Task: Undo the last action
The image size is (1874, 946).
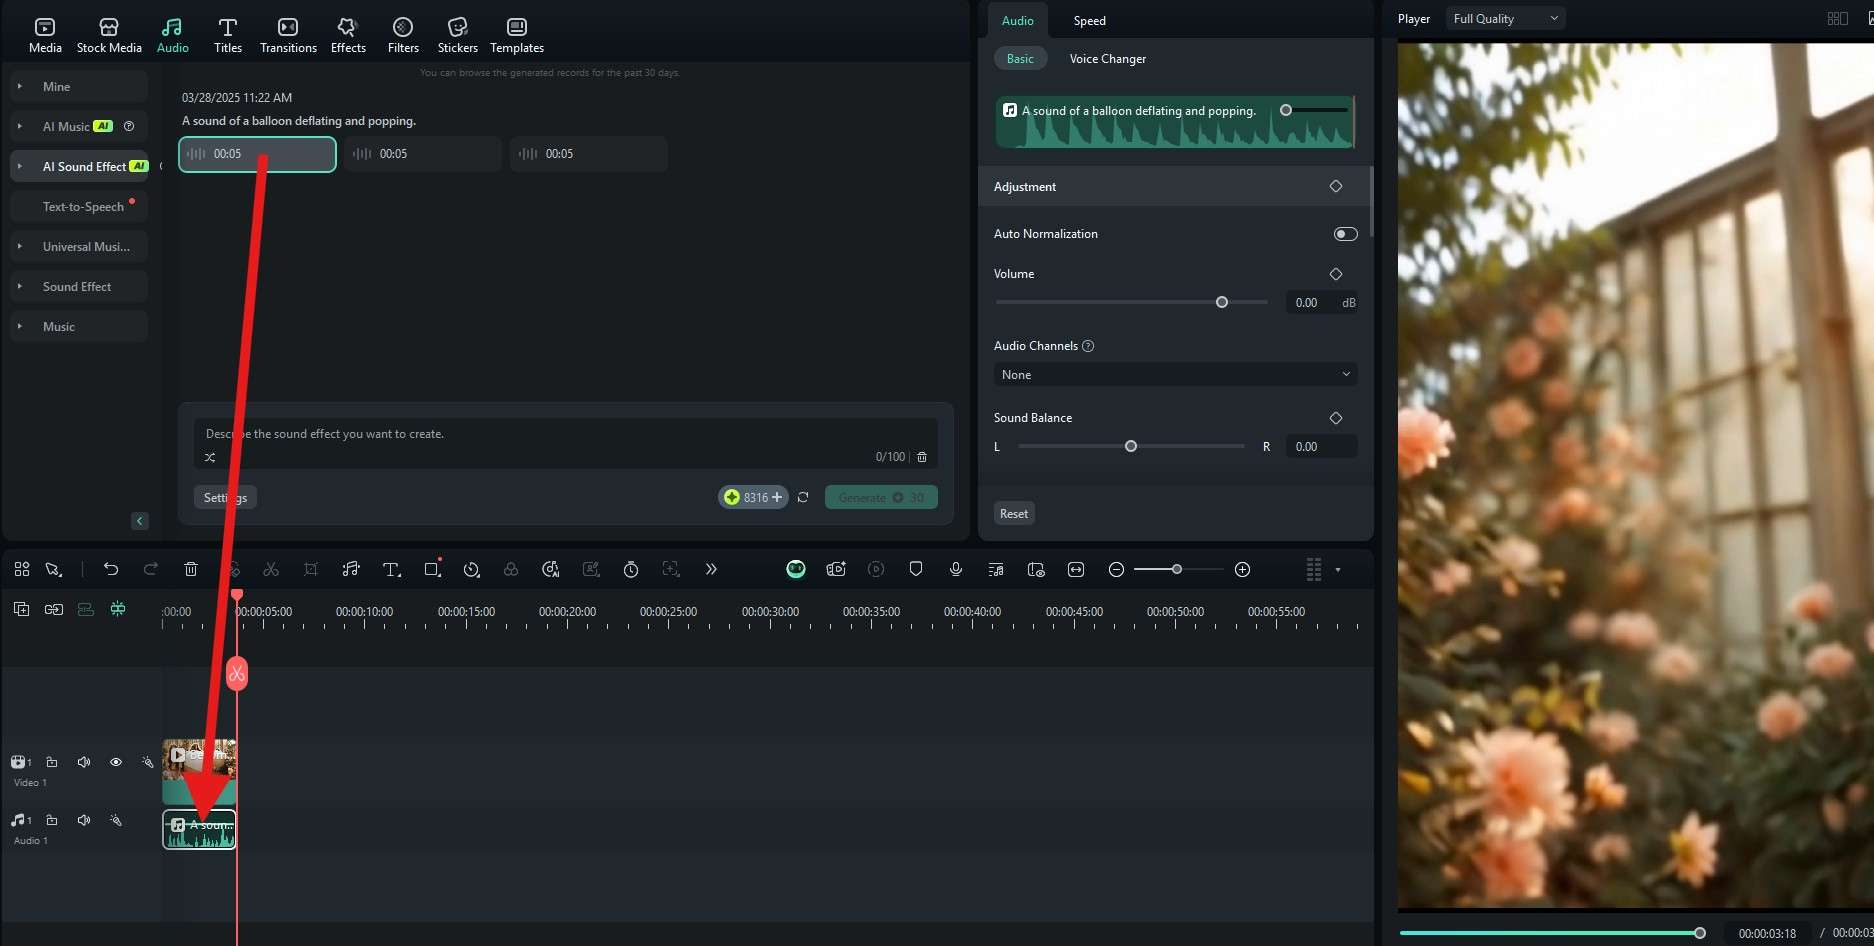Action: point(111,569)
